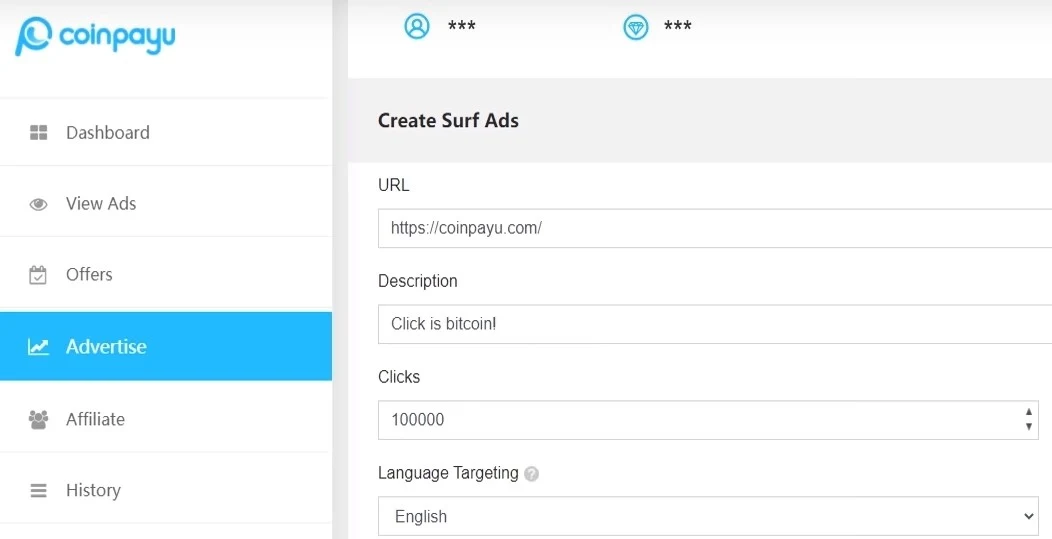This screenshot has width=1052, height=539.
Task: Open the Dashboard menu item
Action: point(166,133)
